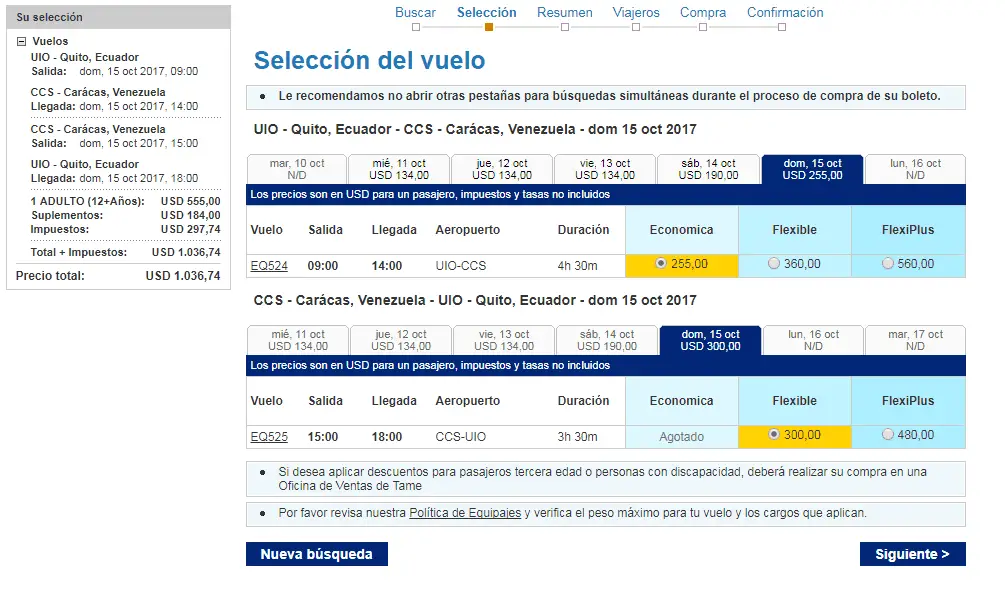Choose outbound date mié, 11 oct USD 134,00
Image resolution: width=1005 pixels, height=595 pixels.
tap(399, 169)
